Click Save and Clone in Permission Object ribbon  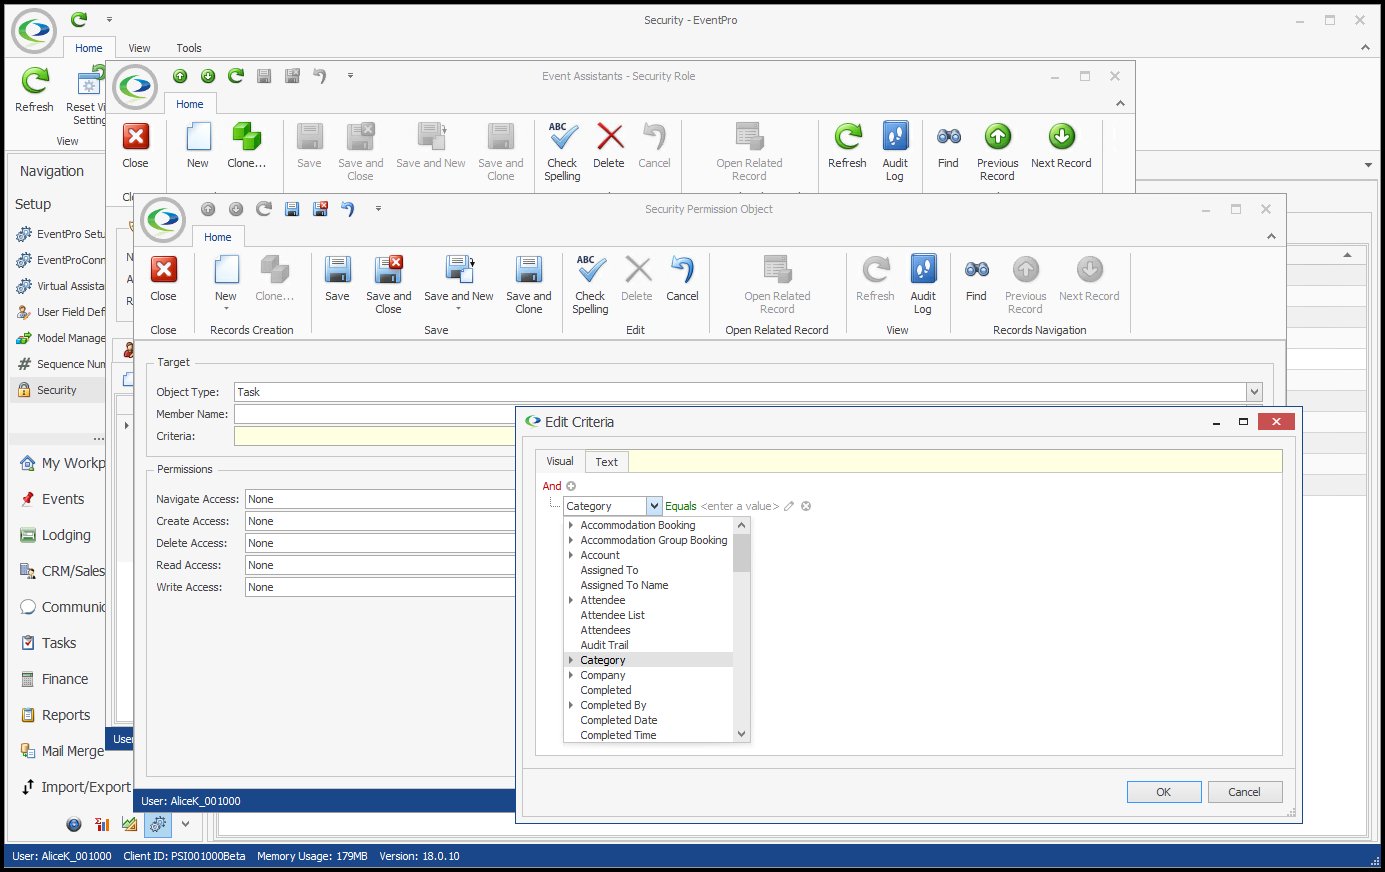[528, 285]
